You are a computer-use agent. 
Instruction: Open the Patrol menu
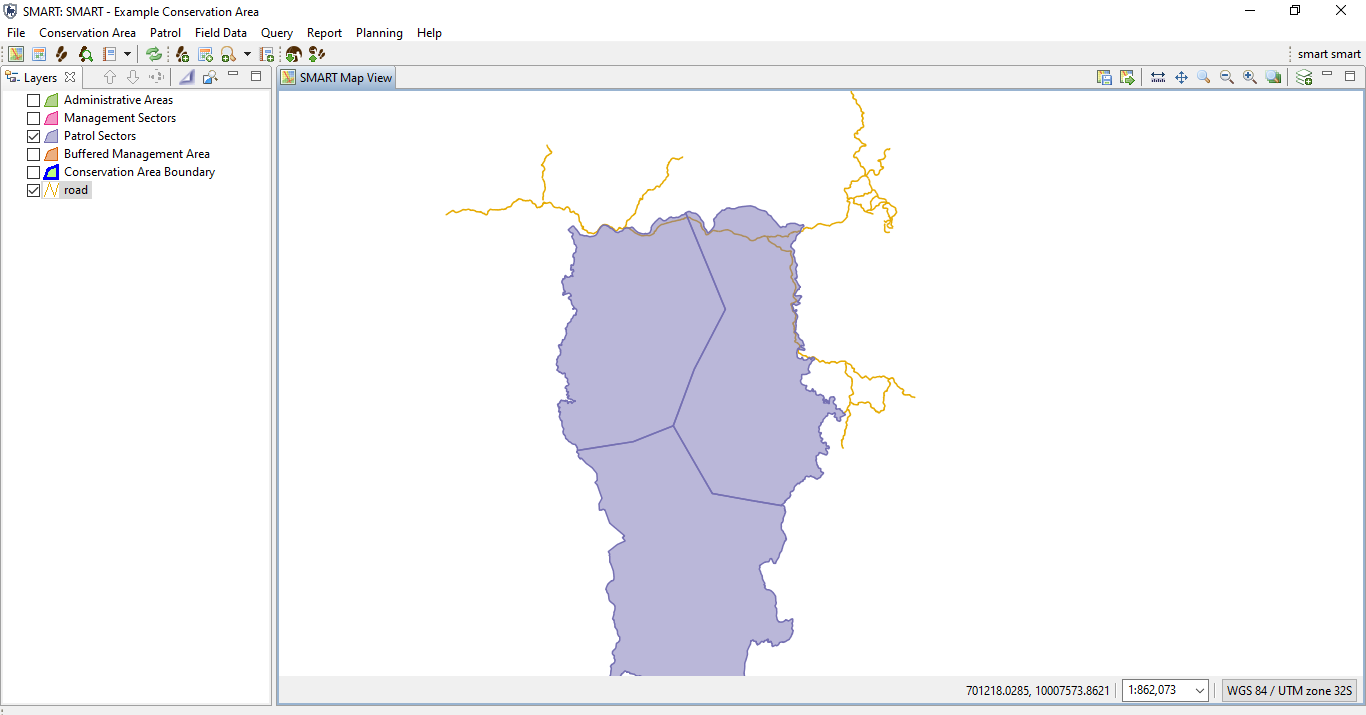(x=166, y=33)
